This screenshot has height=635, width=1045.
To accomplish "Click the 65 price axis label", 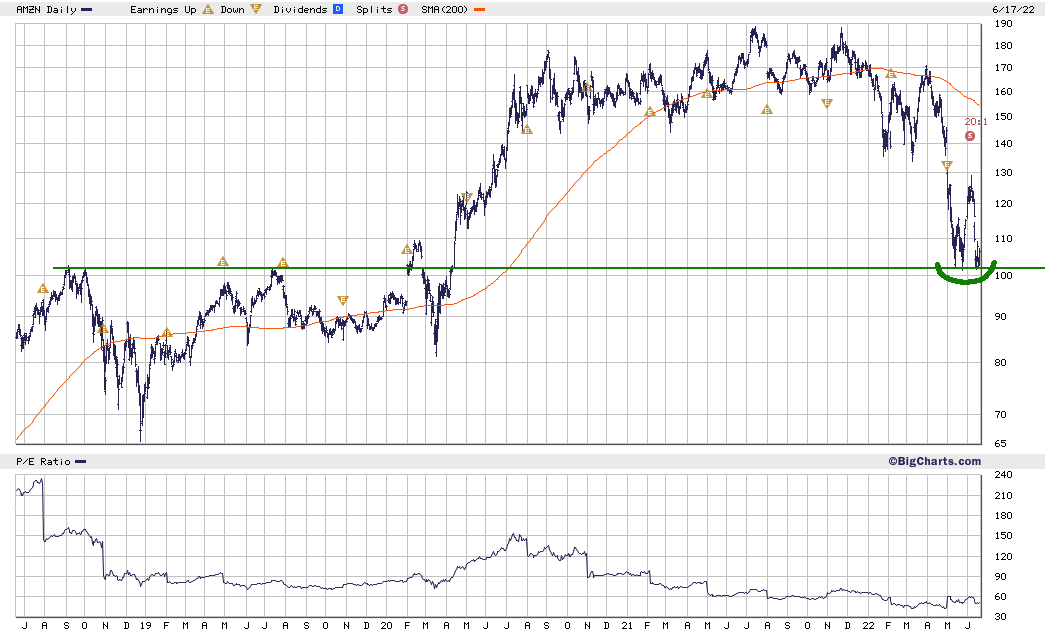I will 1000,443.
